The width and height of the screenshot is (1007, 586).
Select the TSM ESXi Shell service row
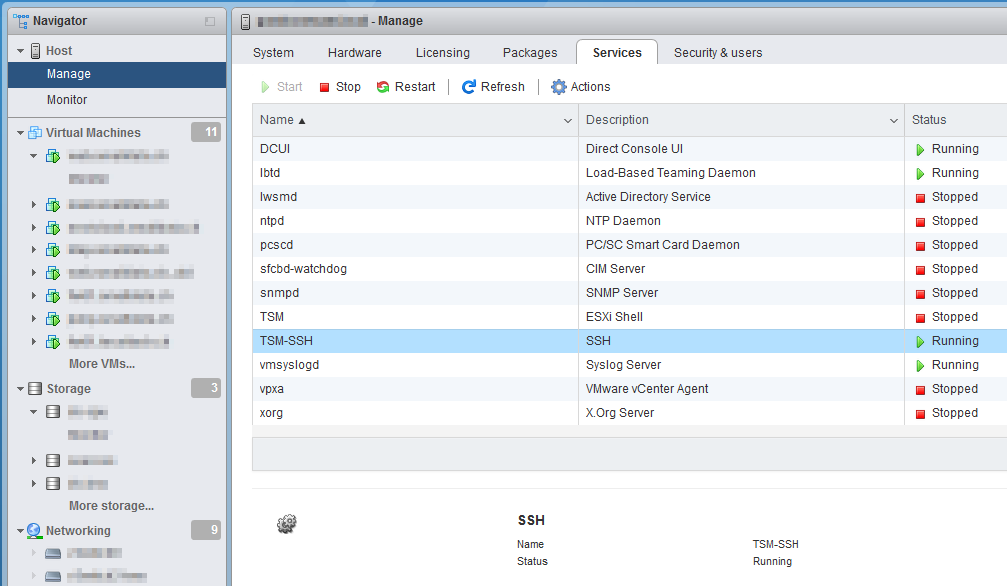629,317
